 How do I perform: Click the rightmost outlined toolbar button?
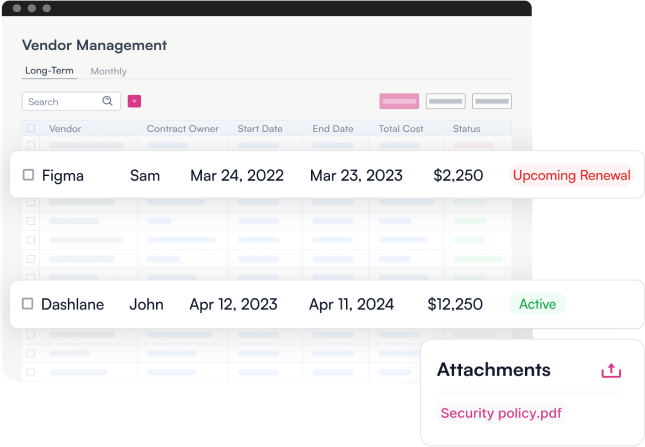click(x=492, y=101)
